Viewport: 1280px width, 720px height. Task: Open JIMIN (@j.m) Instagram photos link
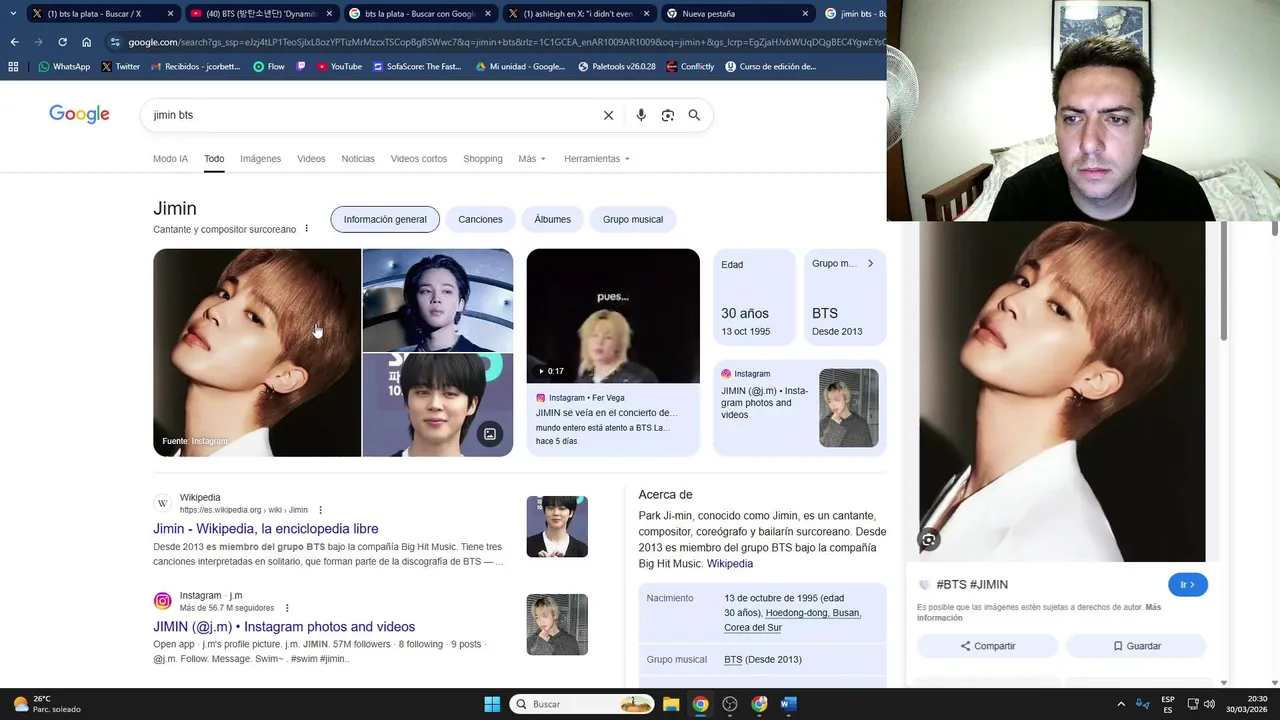point(284,627)
